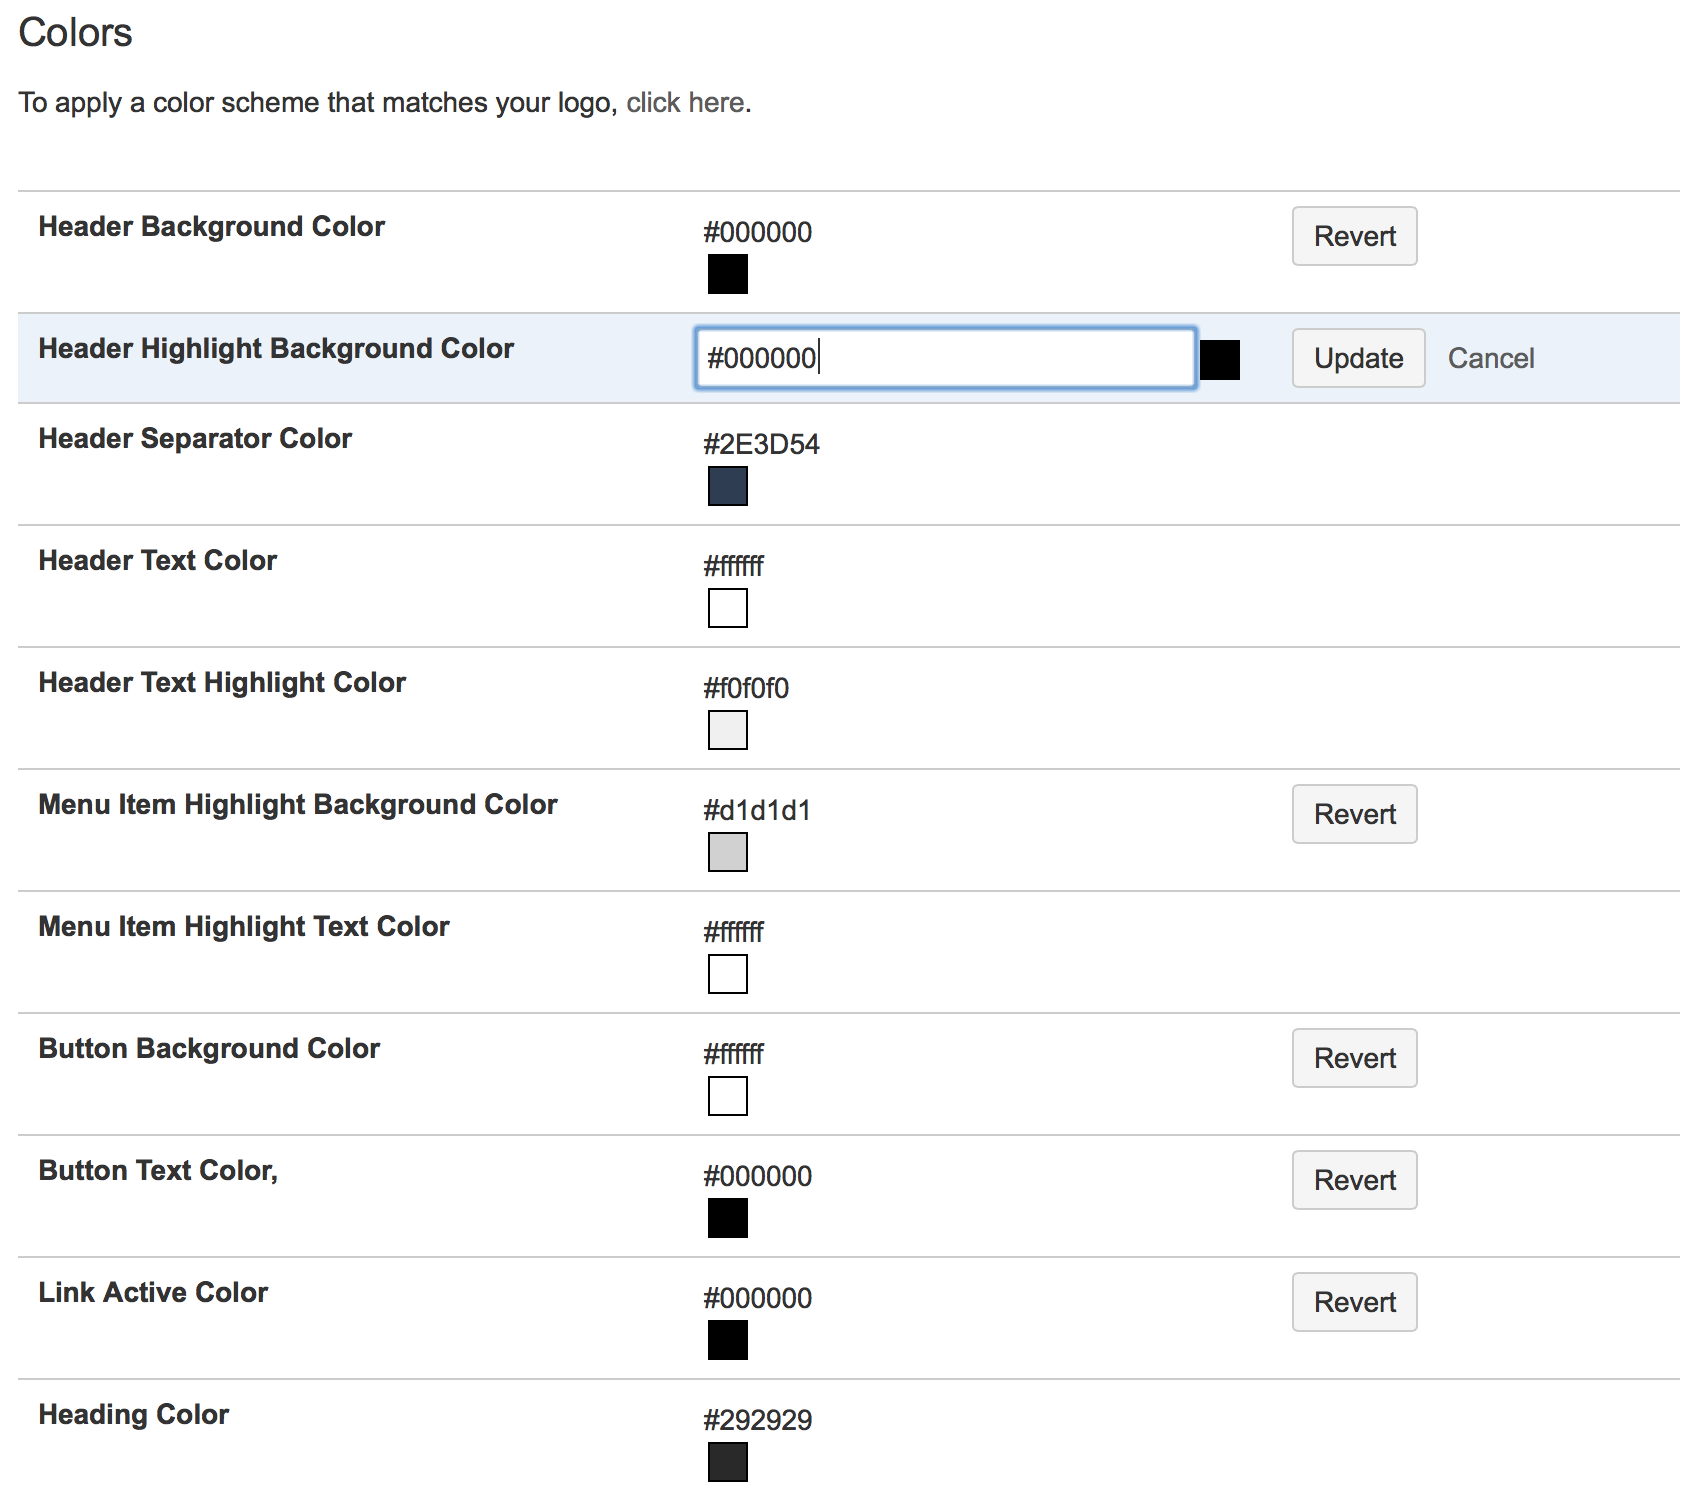
Task: Focus the Header Highlight Background hex input
Action: pyautogui.click(x=945, y=358)
